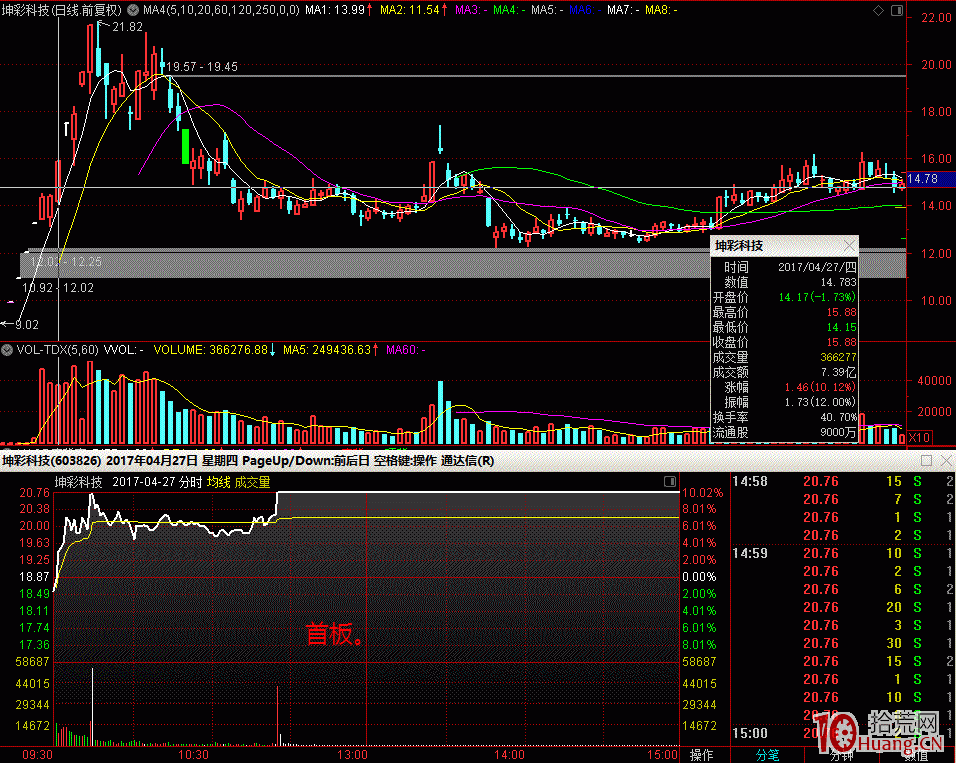Close the intraday 分时 window
956x763 pixels.
pyautogui.click(x=944, y=461)
